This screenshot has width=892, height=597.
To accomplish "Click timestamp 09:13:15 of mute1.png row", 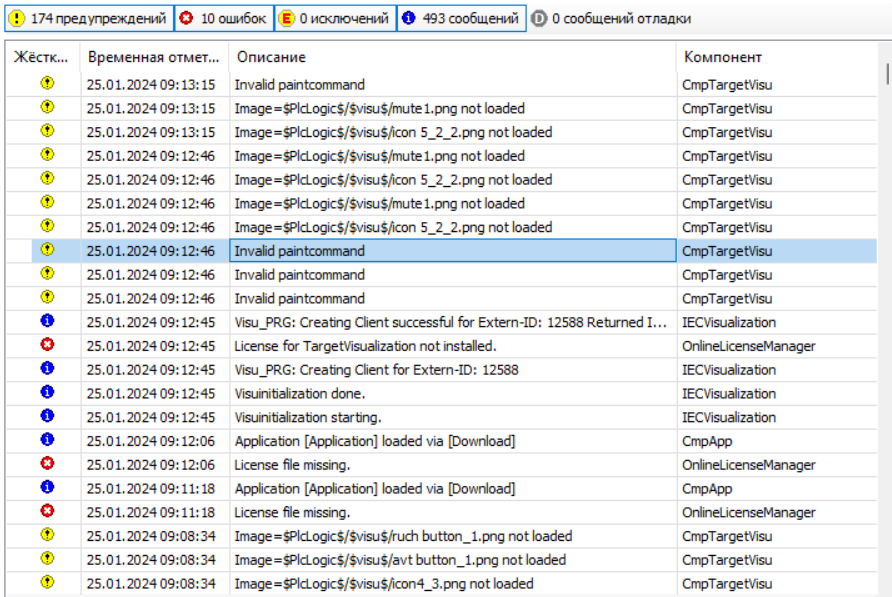I will pos(151,109).
